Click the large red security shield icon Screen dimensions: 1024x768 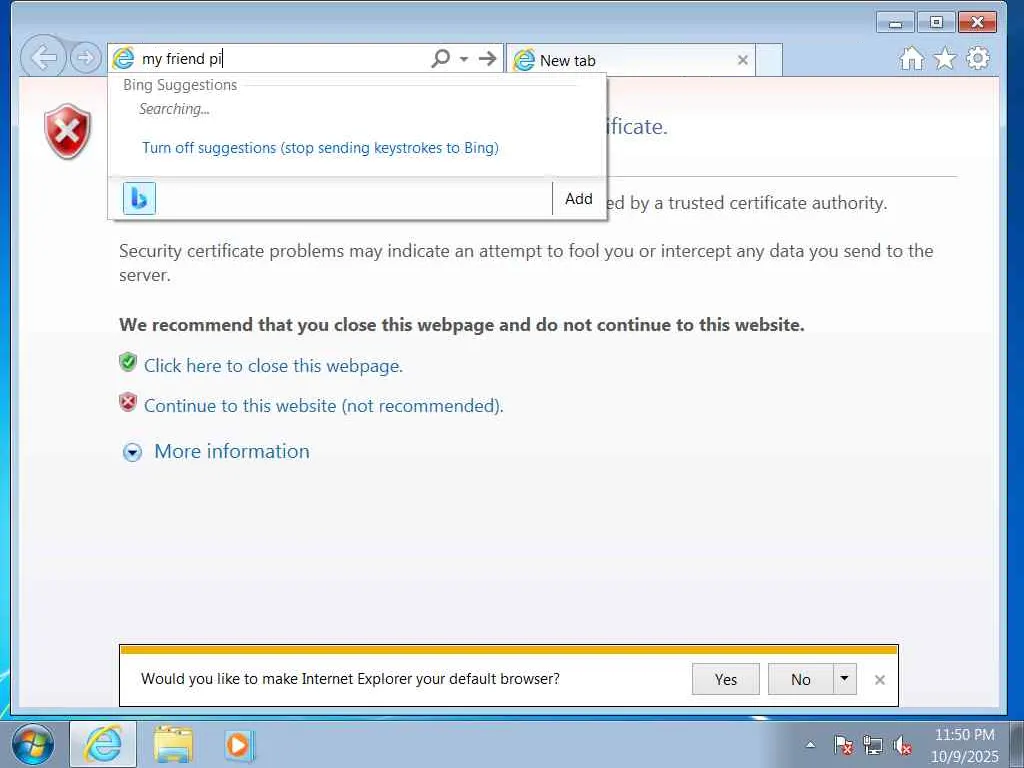coord(68,131)
